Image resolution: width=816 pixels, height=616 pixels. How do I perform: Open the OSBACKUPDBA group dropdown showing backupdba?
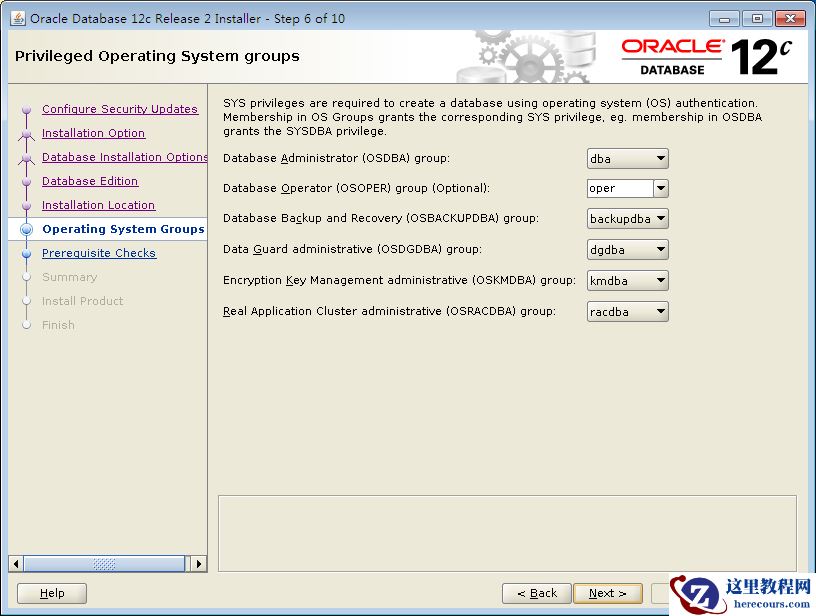click(627, 219)
